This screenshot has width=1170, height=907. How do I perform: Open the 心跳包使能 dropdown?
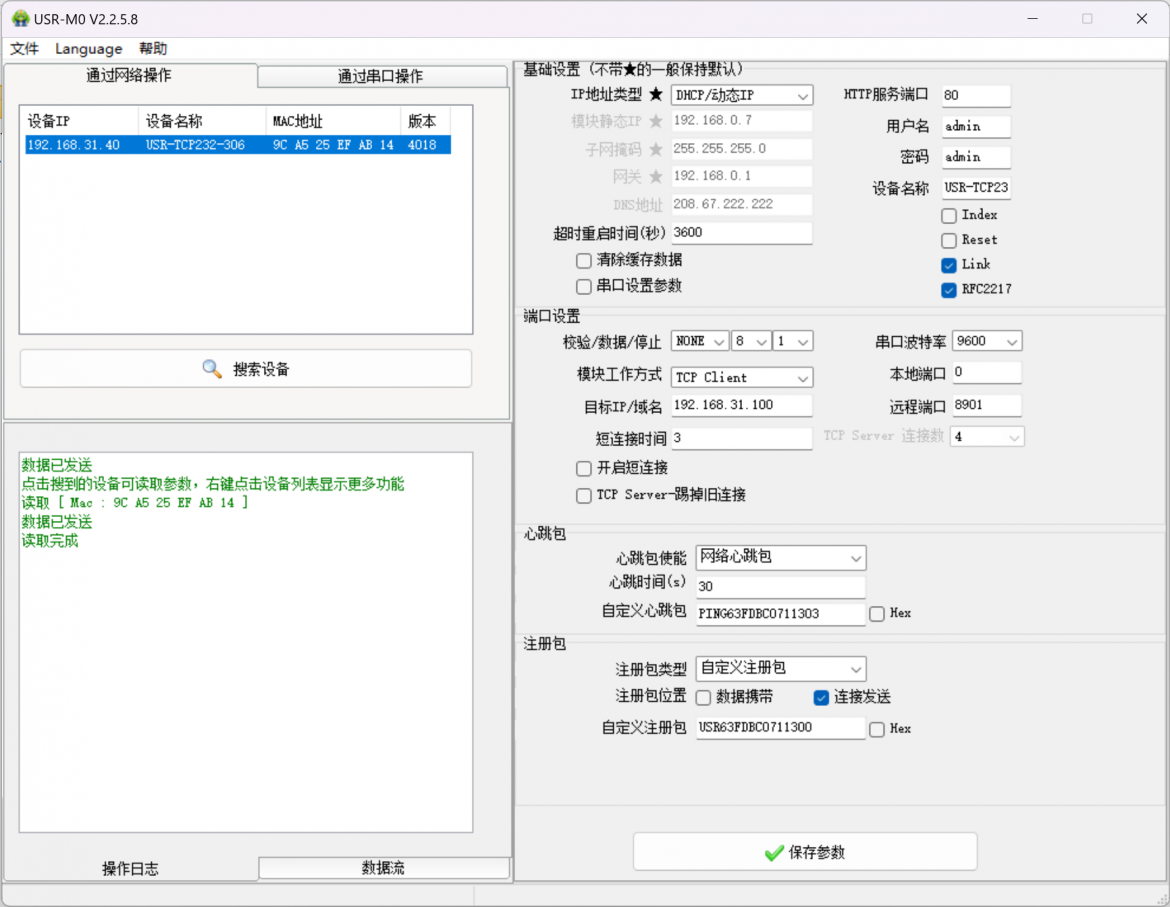coord(780,557)
